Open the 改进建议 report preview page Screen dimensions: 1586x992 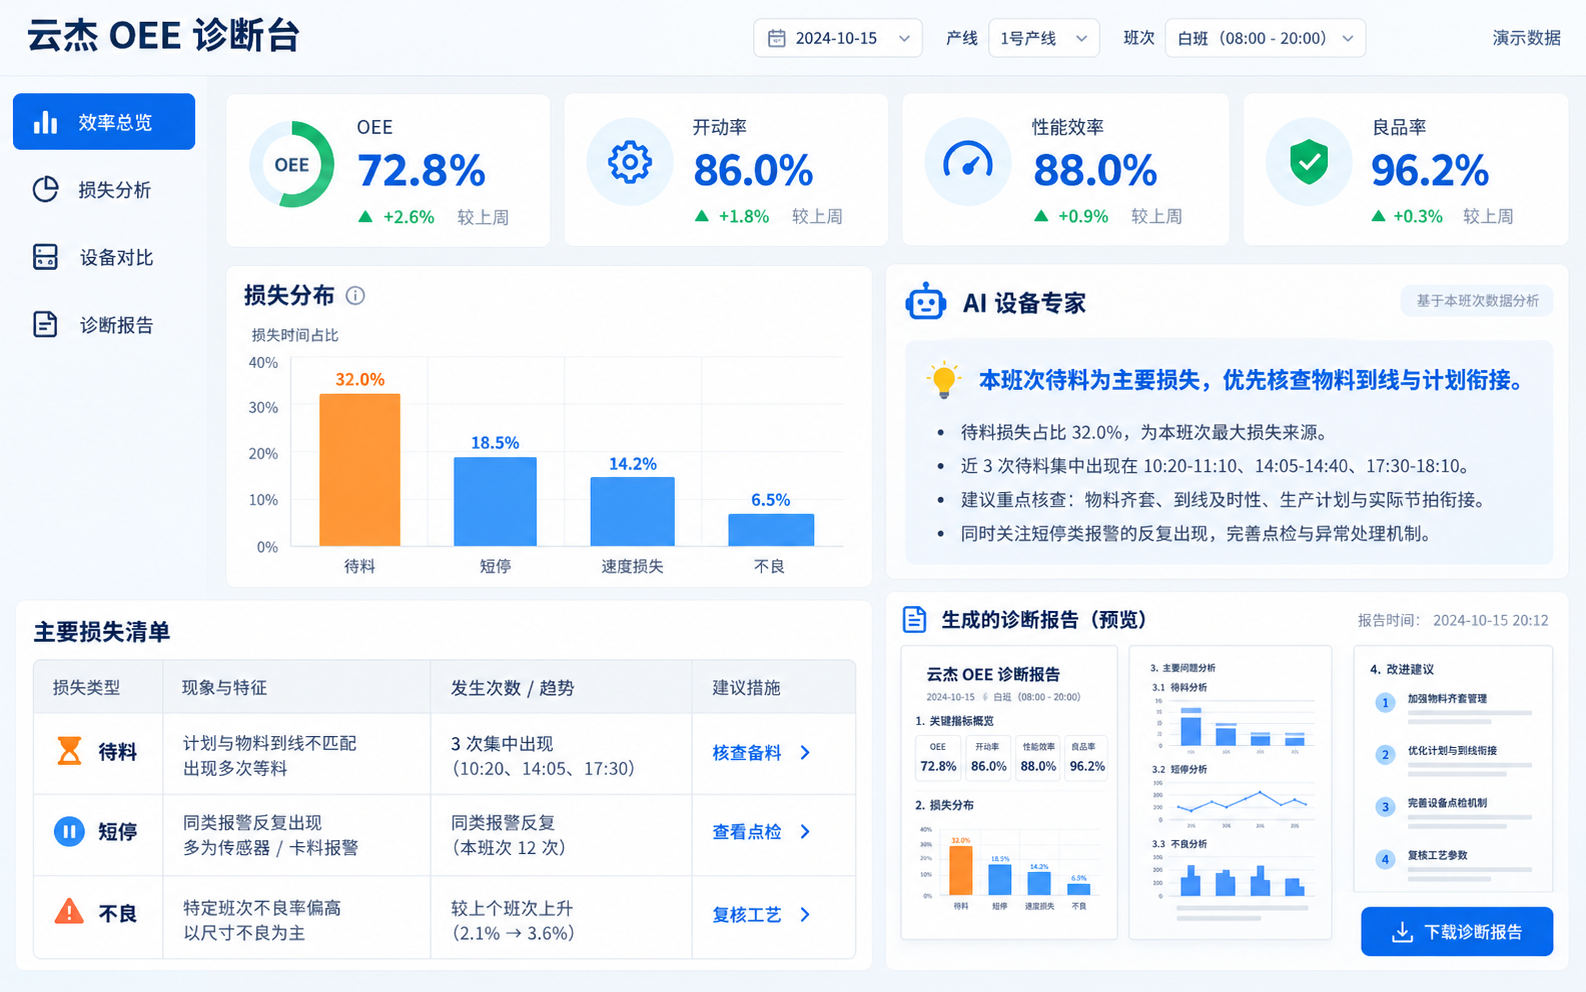pyautogui.click(x=1453, y=770)
